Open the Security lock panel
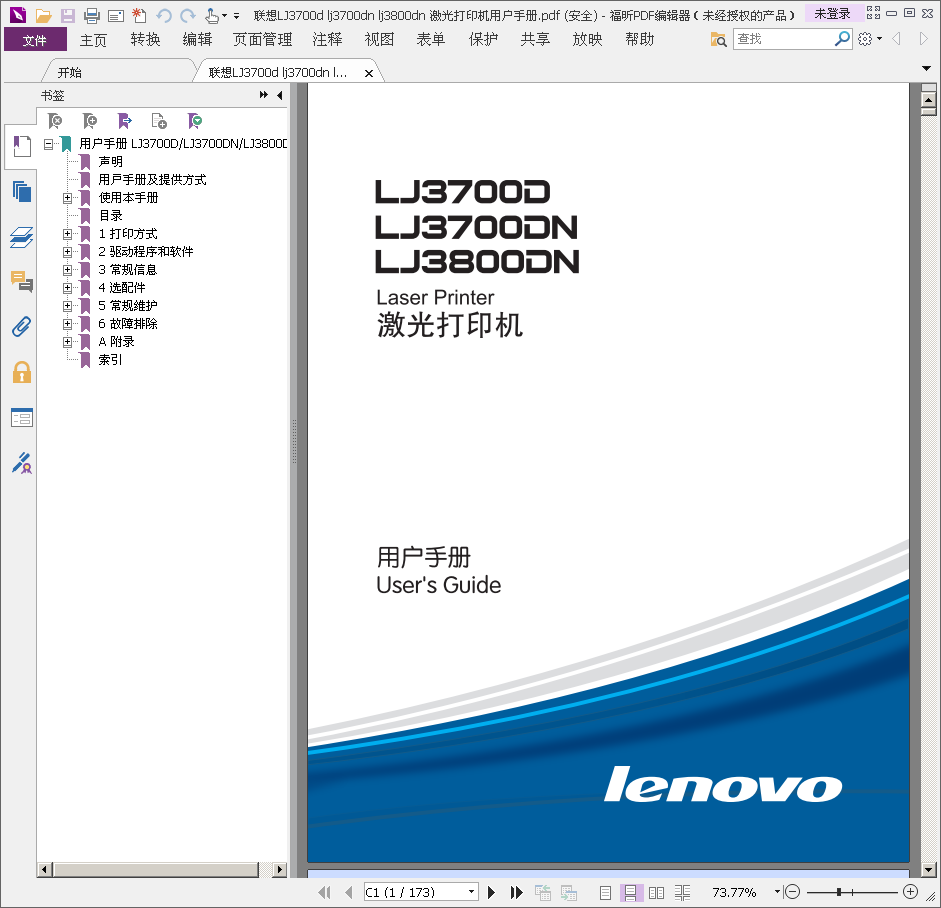 22,372
